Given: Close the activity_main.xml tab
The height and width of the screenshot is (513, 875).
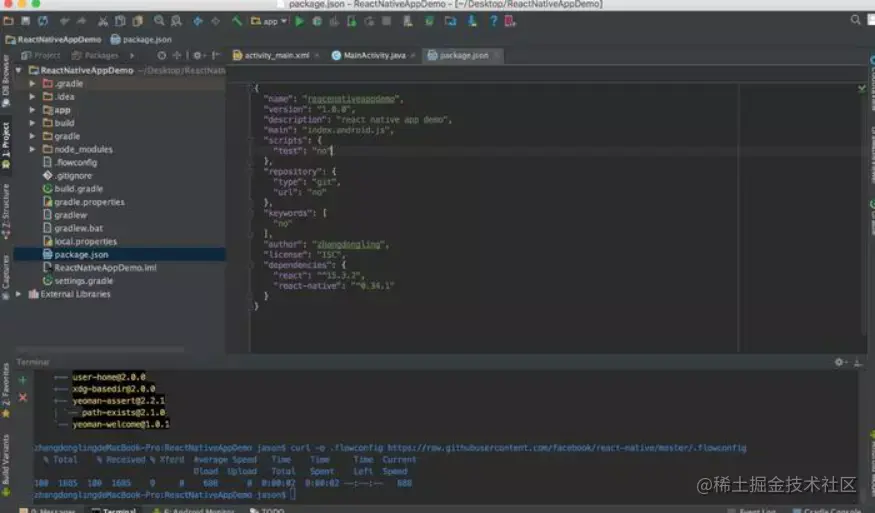Looking at the screenshot, I should point(317,55).
